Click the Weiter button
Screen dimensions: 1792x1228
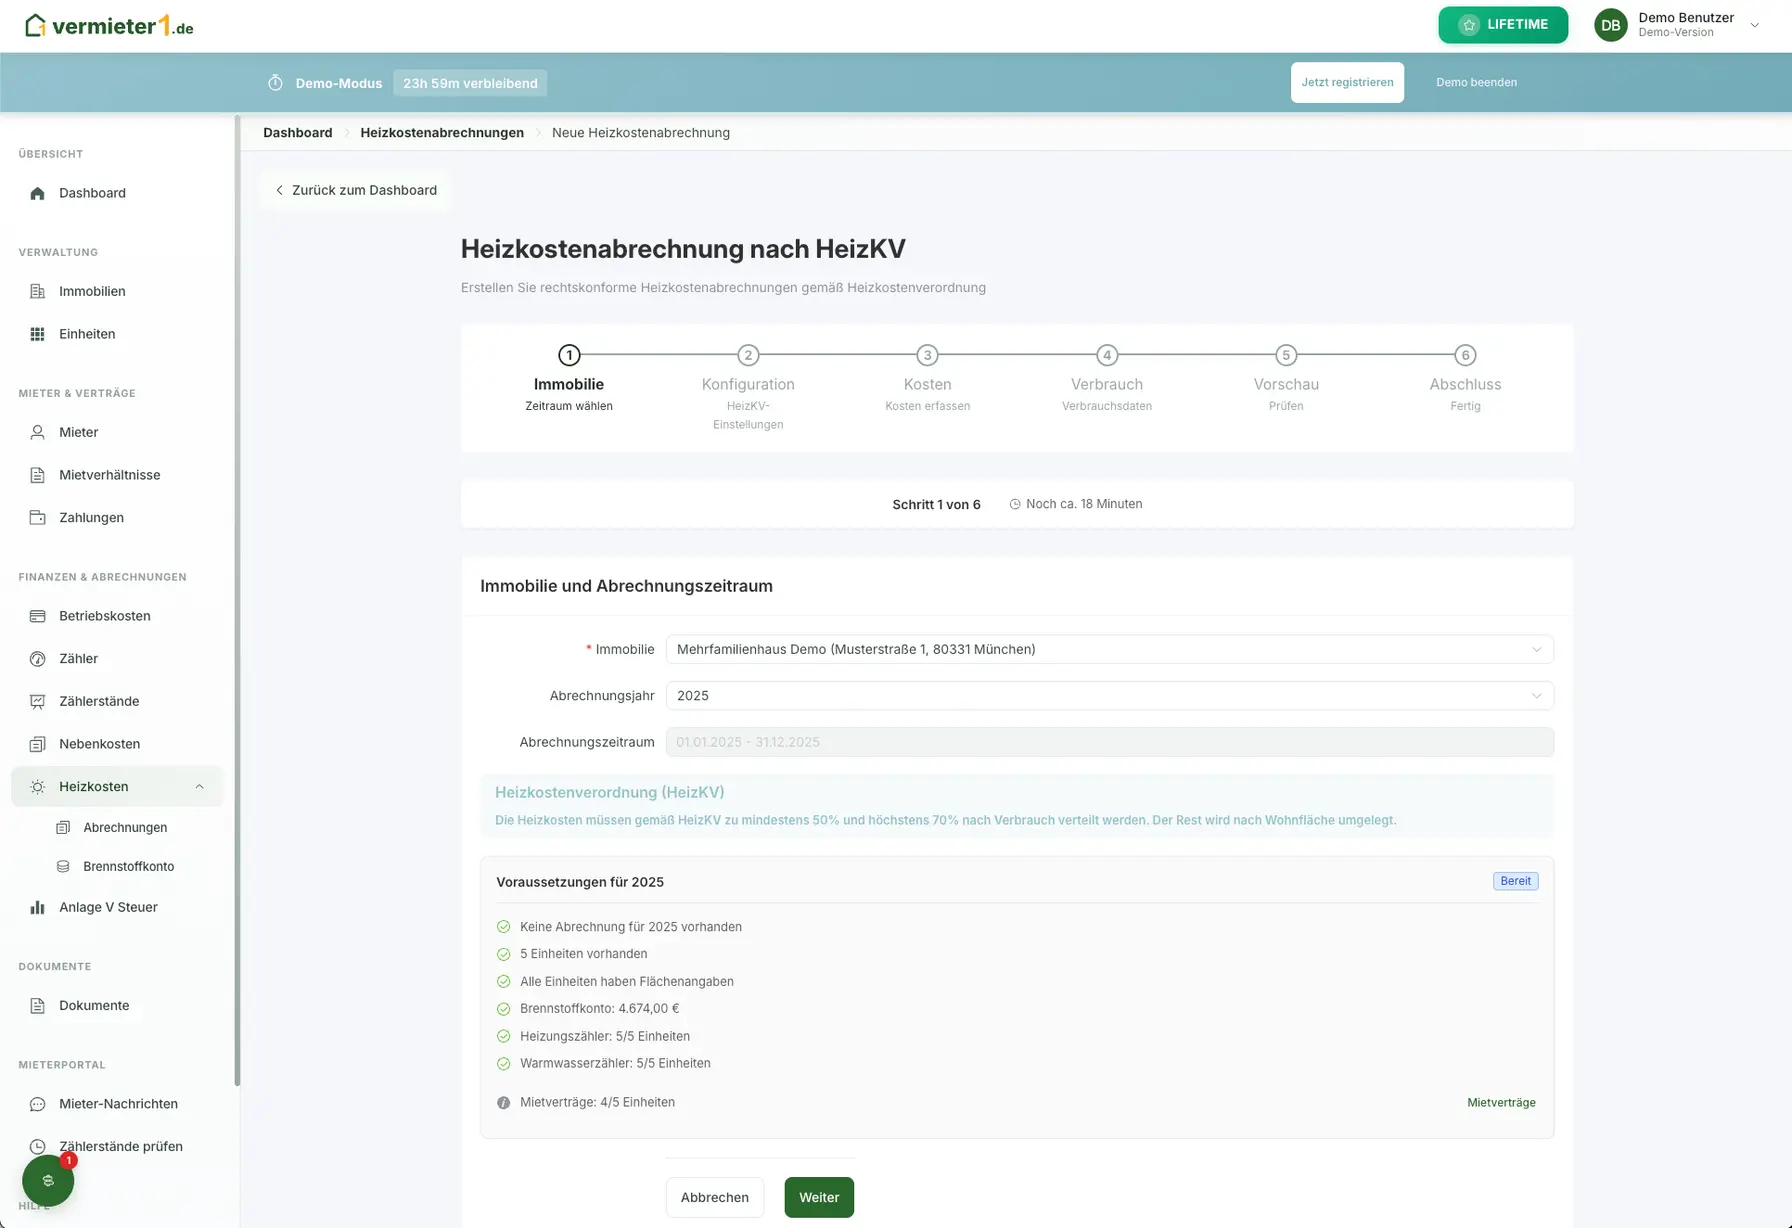[819, 1197]
